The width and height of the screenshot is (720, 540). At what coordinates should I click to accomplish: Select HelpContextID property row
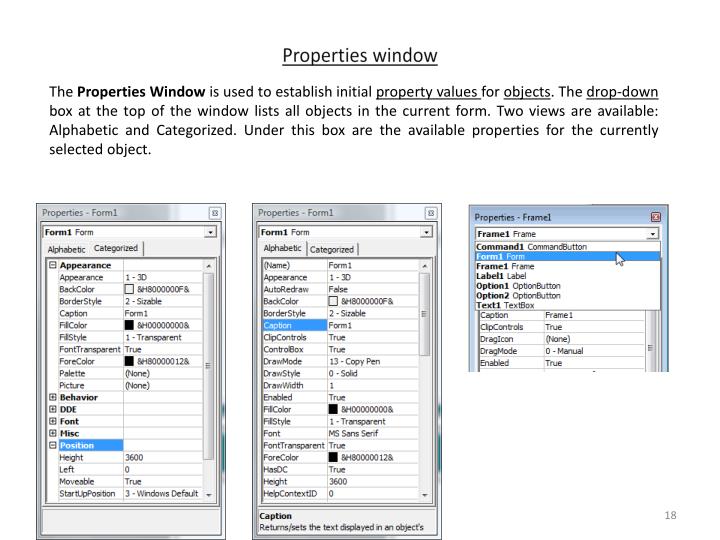(x=340, y=494)
